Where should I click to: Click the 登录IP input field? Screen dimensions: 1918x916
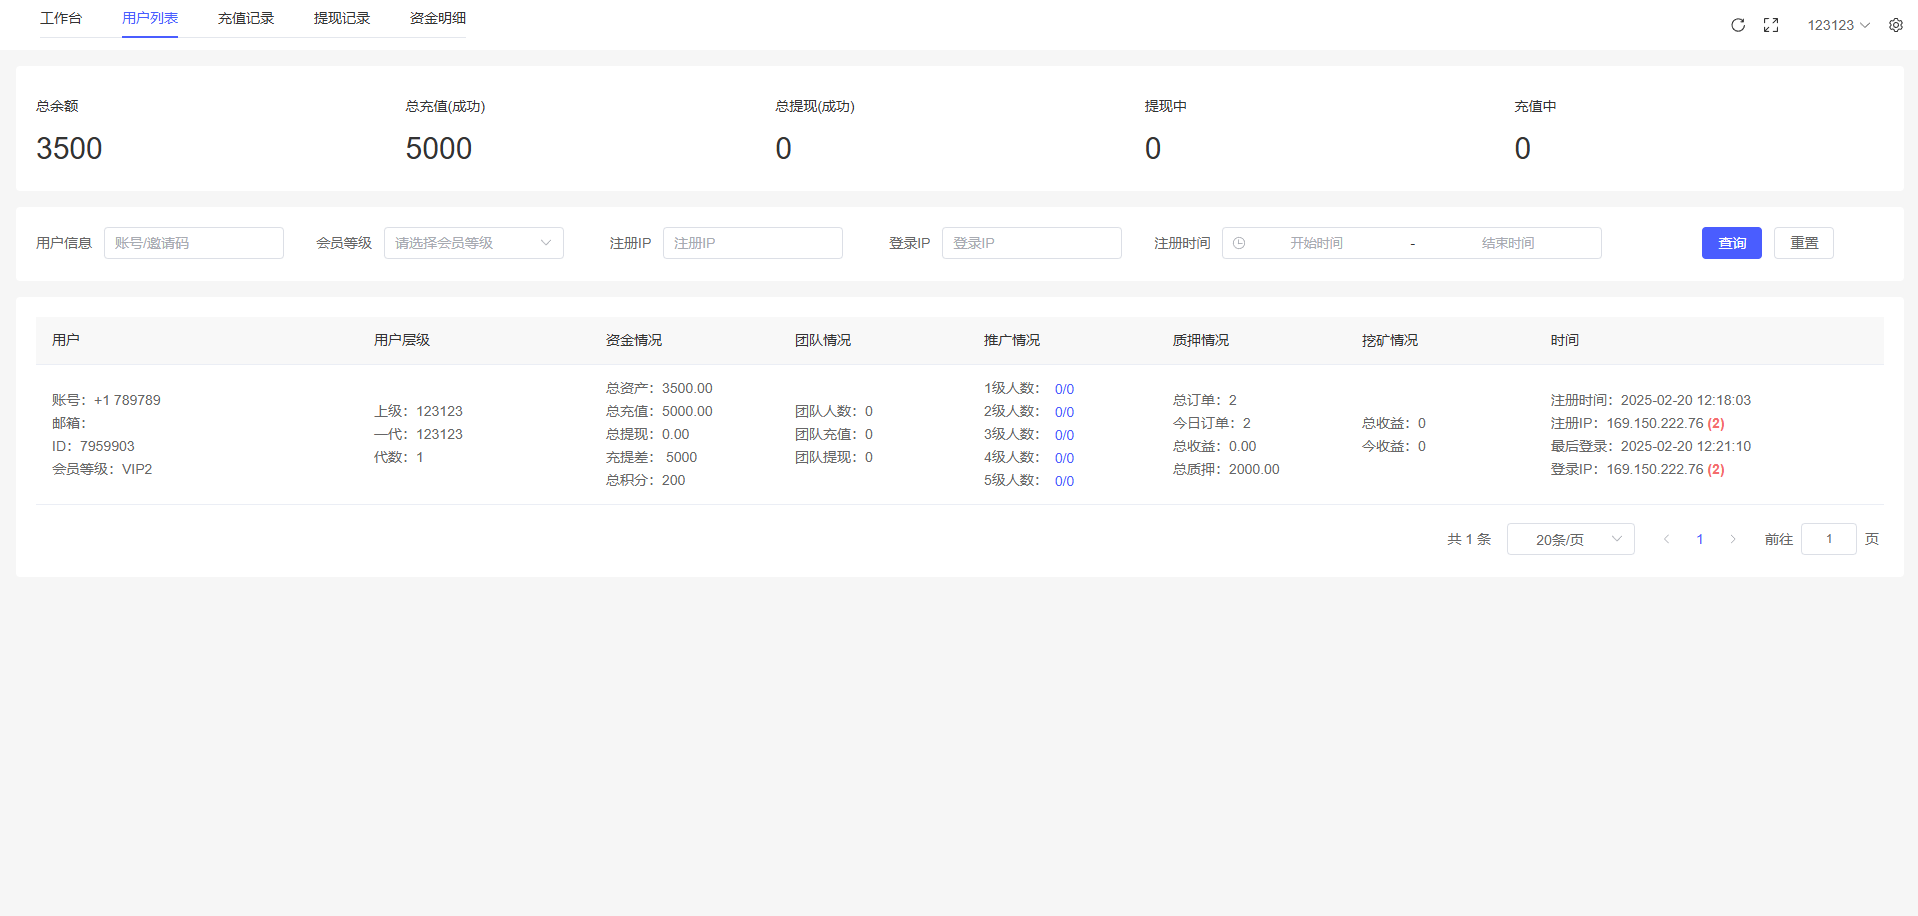click(x=1031, y=243)
